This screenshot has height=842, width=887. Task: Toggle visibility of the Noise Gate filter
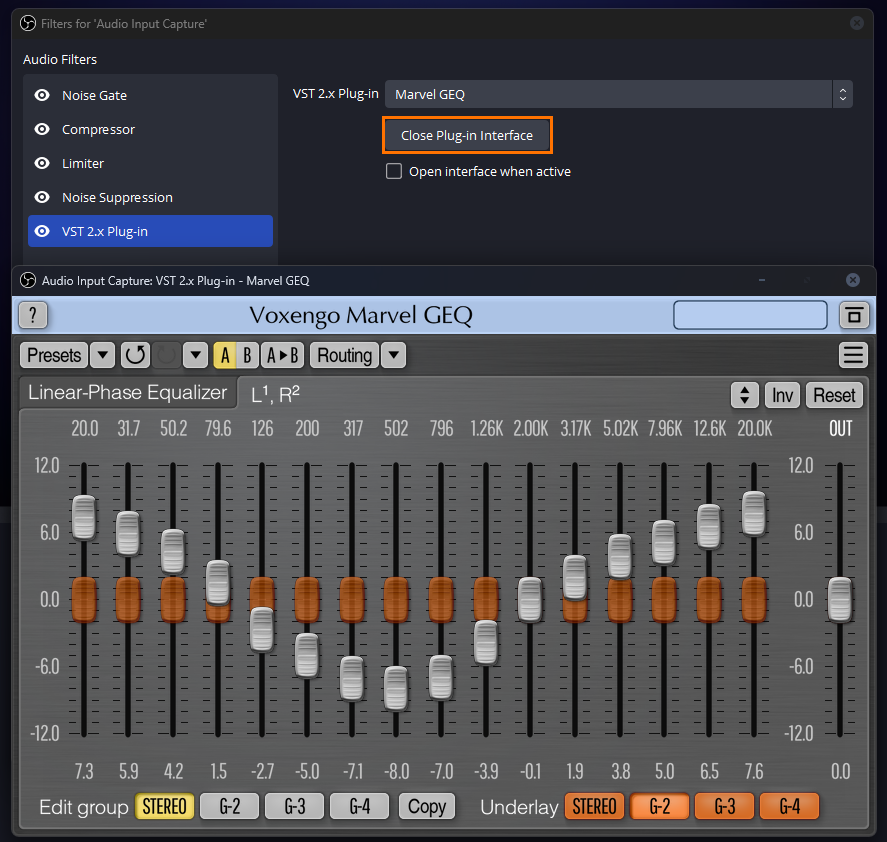[x=42, y=95]
